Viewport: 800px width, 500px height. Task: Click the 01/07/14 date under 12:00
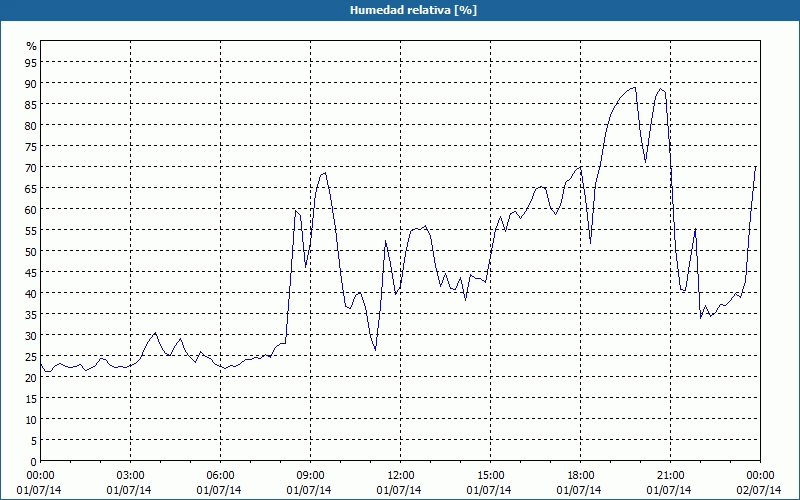[399, 490]
